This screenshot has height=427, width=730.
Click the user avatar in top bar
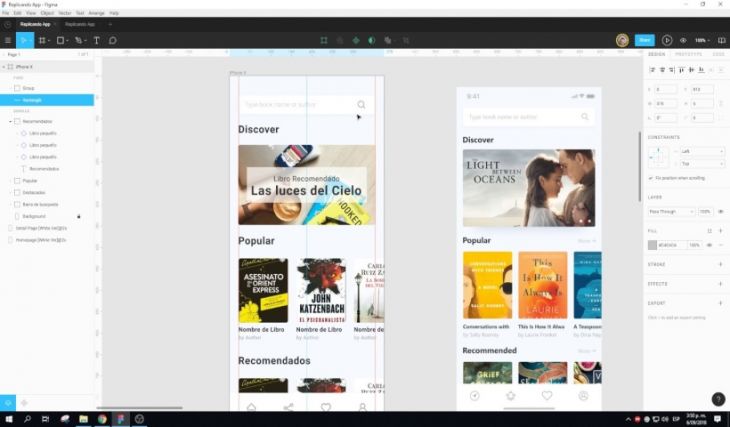(x=622, y=41)
